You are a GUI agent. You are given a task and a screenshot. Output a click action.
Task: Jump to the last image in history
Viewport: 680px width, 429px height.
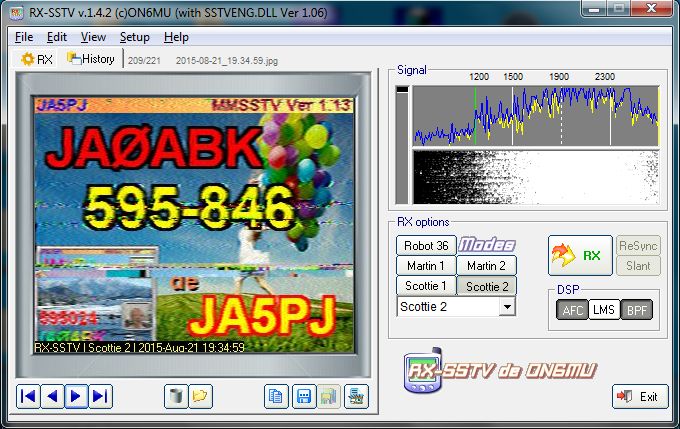click(101, 396)
